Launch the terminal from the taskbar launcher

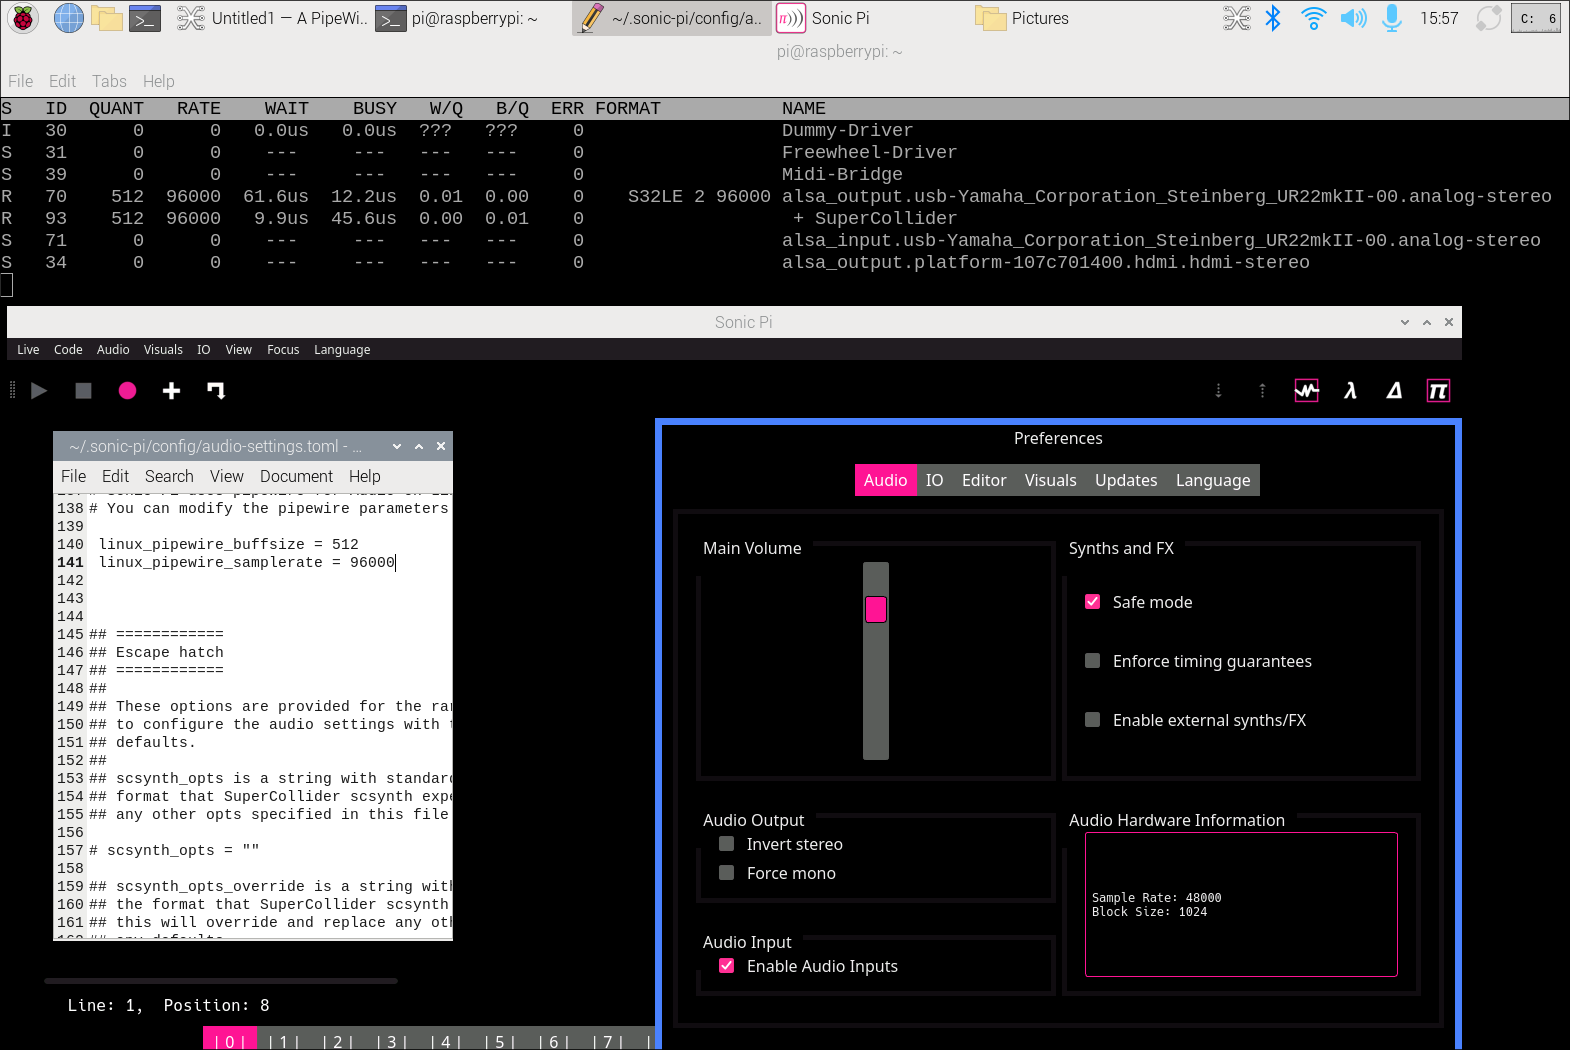(145, 18)
